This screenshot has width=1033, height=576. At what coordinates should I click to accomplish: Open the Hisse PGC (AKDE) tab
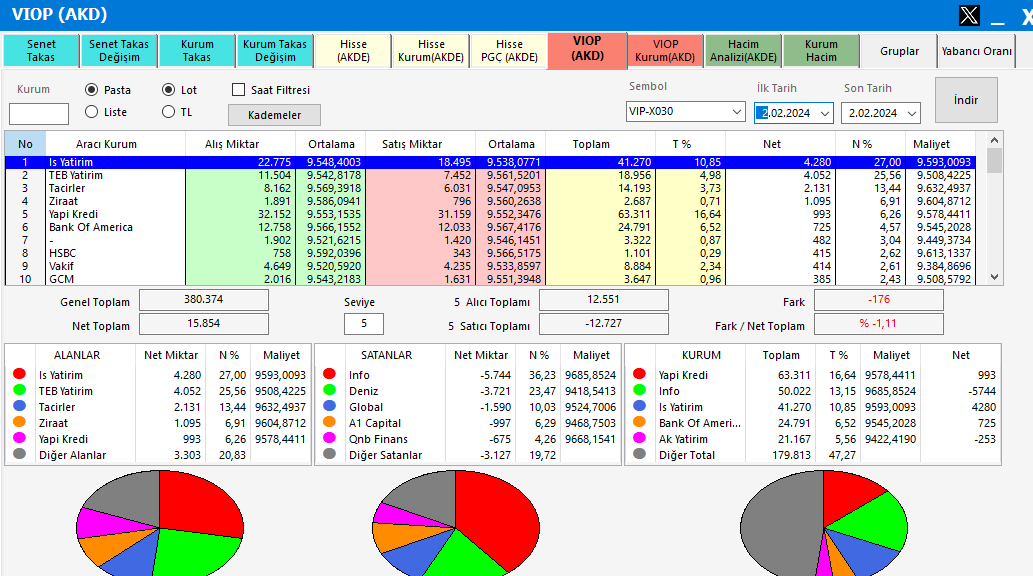(509, 51)
